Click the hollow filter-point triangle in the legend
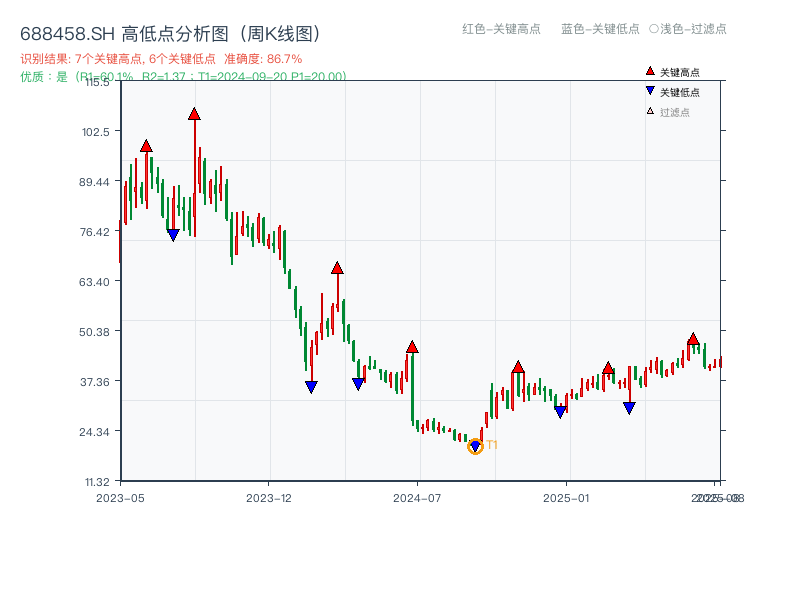Viewport: 800px width, 600px height. (650, 111)
